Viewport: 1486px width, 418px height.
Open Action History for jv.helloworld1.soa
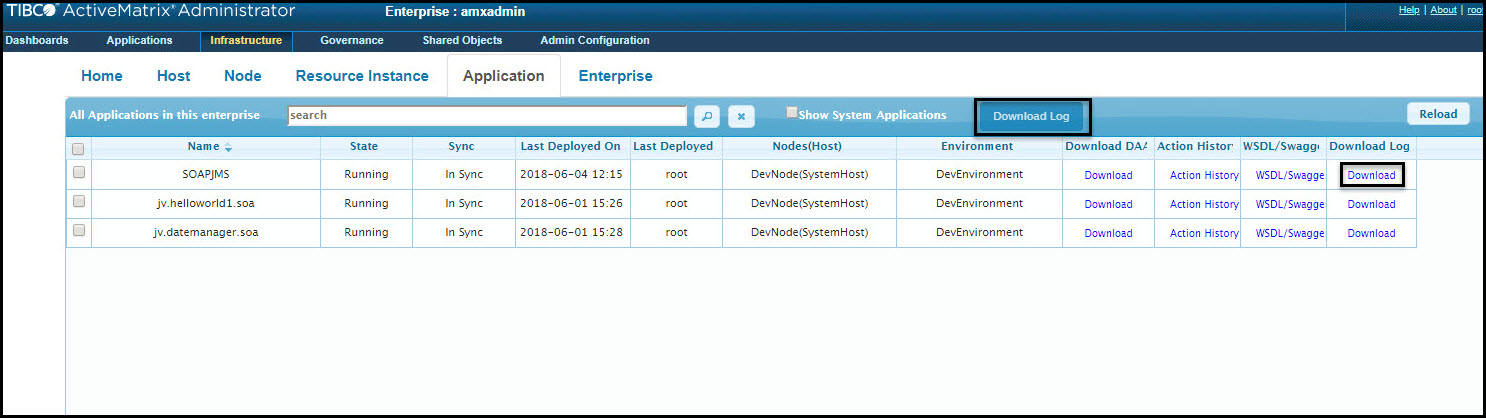[x=1204, y=205]
